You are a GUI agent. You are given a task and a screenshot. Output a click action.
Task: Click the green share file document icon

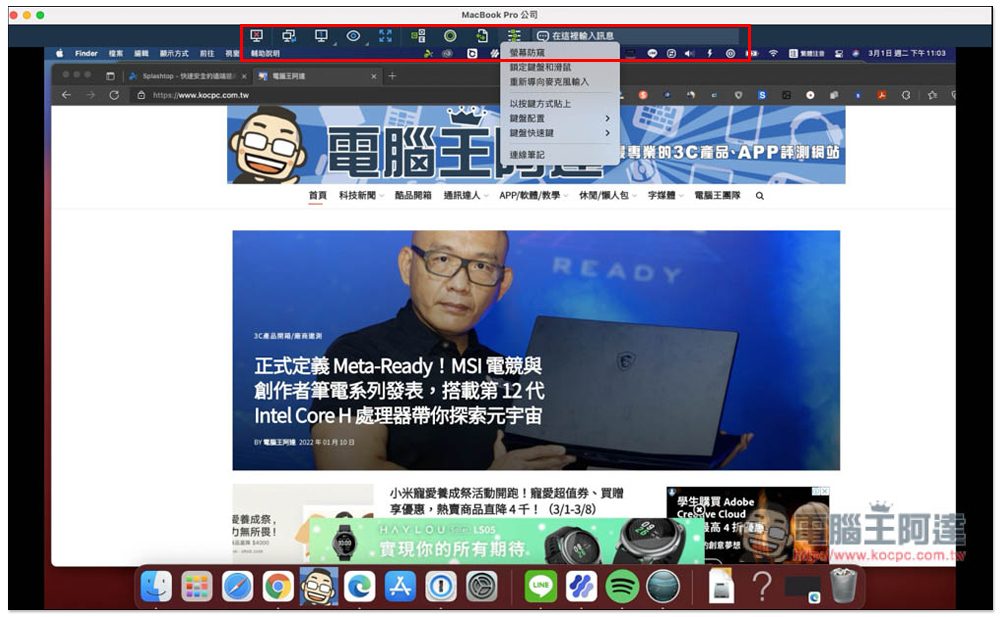click(x=482, y=36)
